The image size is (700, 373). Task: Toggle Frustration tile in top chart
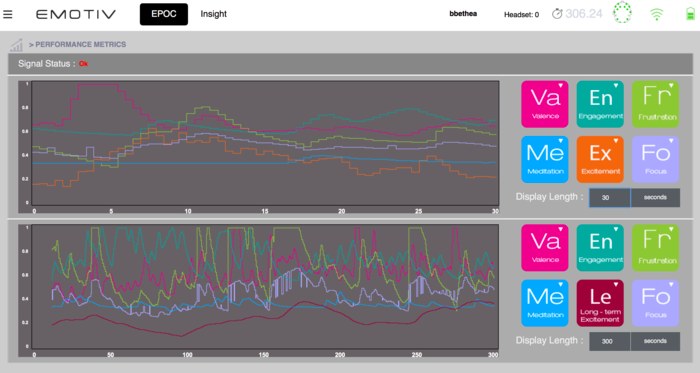(655, 104)
